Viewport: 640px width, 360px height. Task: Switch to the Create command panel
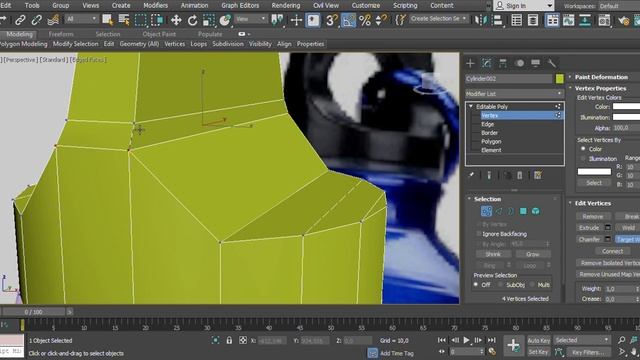coord(470,63)
